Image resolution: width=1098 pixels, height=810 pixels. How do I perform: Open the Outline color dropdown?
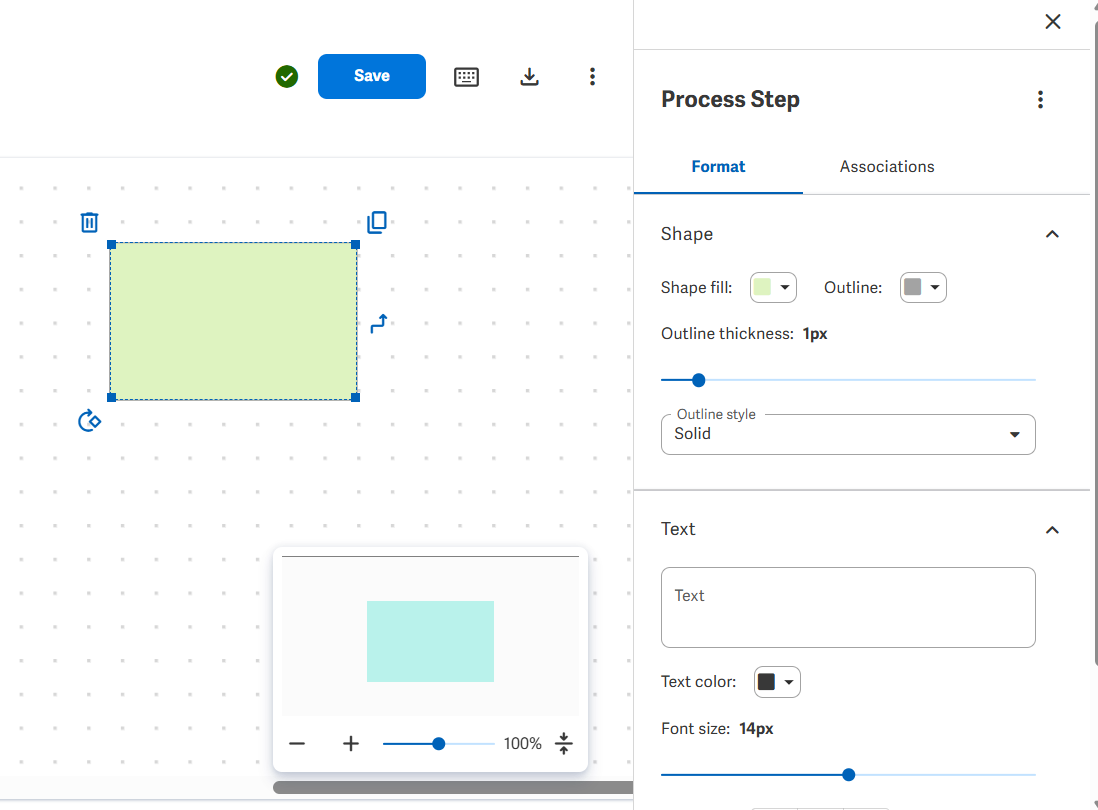coord(923,288)
